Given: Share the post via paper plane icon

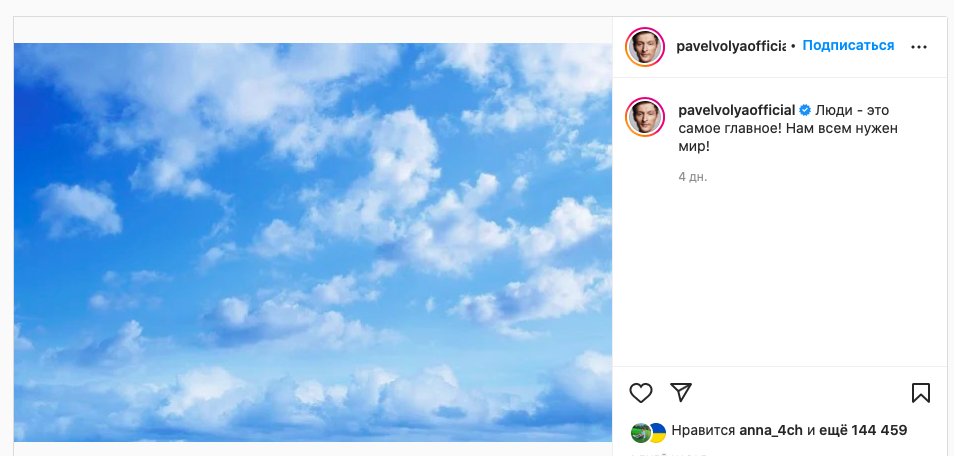Looking at the screenshot, I should (x=681, y=392).
